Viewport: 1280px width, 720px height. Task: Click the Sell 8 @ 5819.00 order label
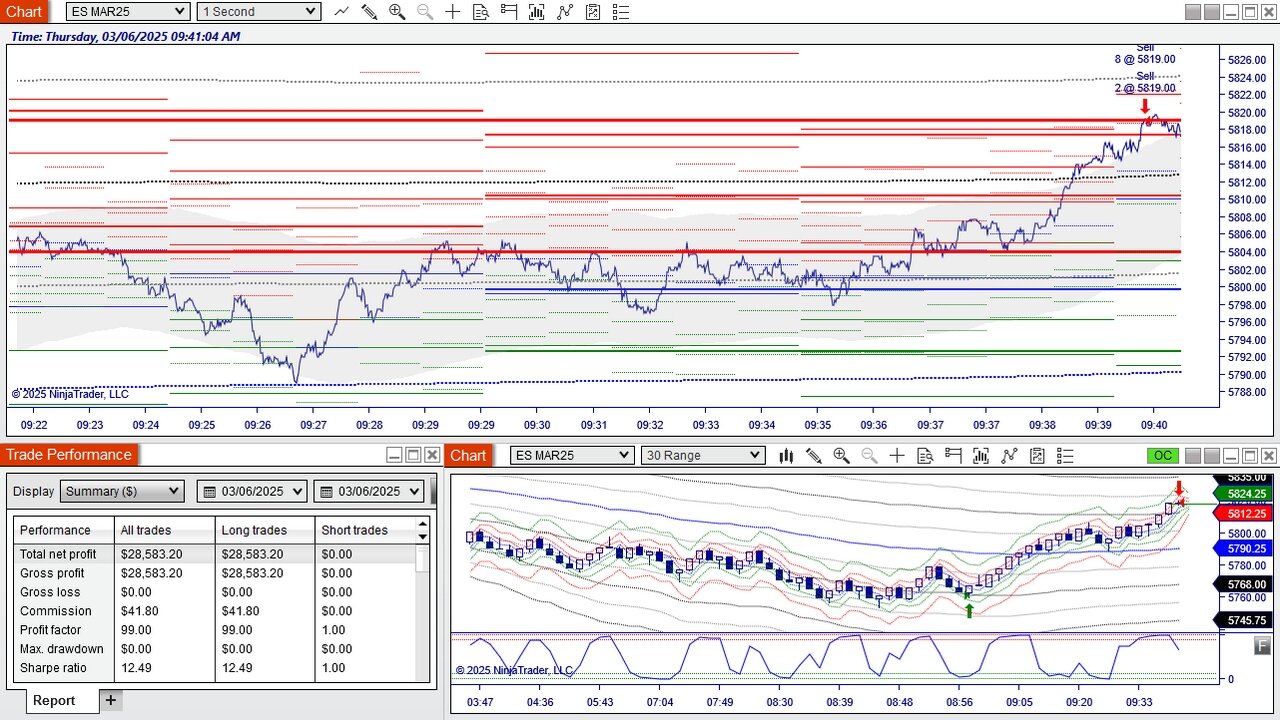pos(1145,54)
